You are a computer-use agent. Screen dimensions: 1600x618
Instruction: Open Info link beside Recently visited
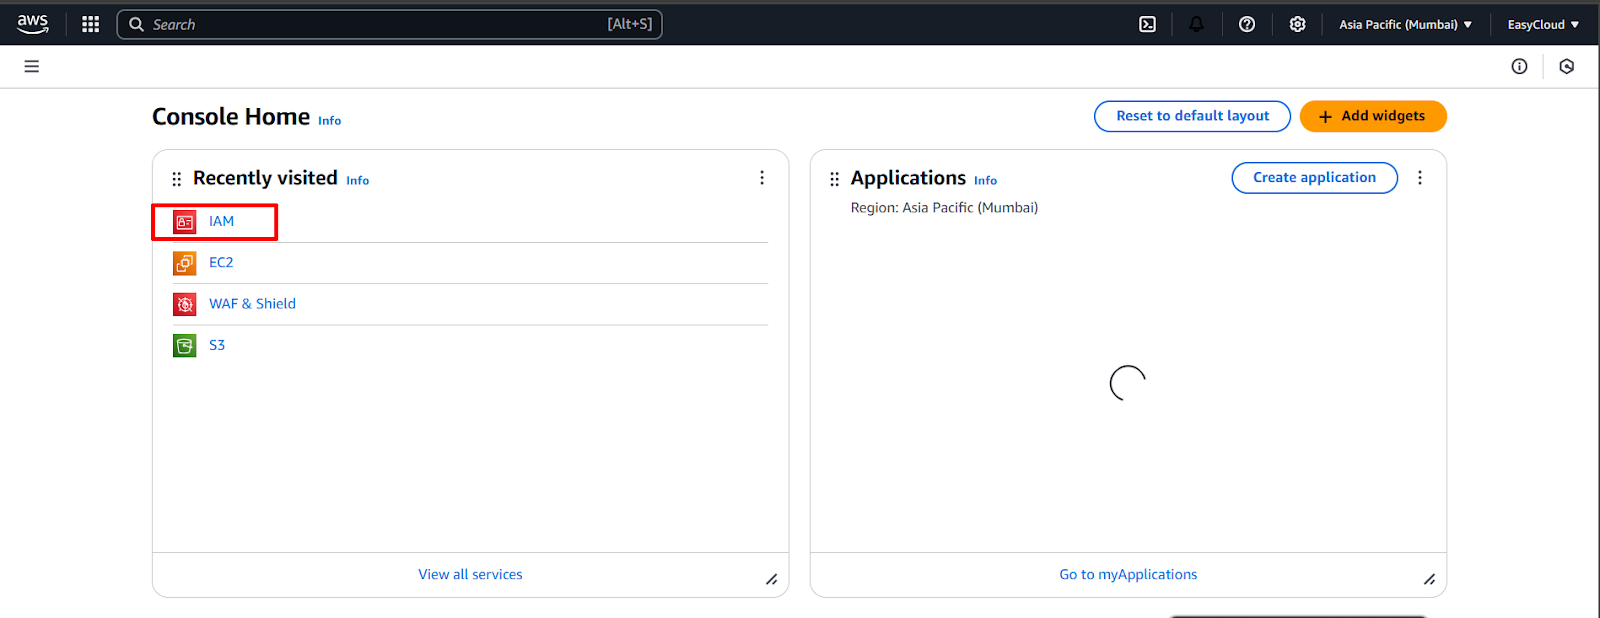click(357, 181)
